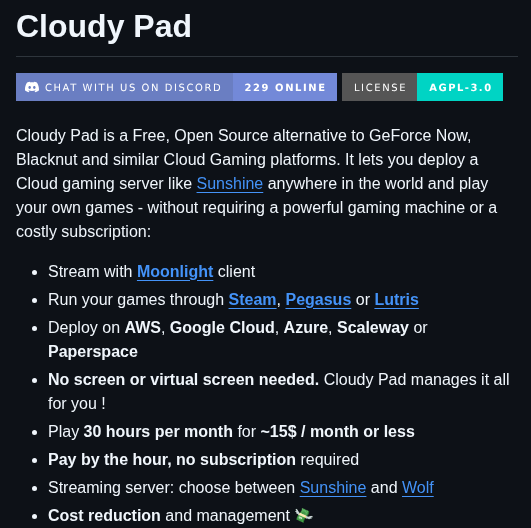The width and height of the screenshot is (531, 528).
Task: Click the text "~15$ / month or less"
Action: pyautogui.click(x=338, y=431)
